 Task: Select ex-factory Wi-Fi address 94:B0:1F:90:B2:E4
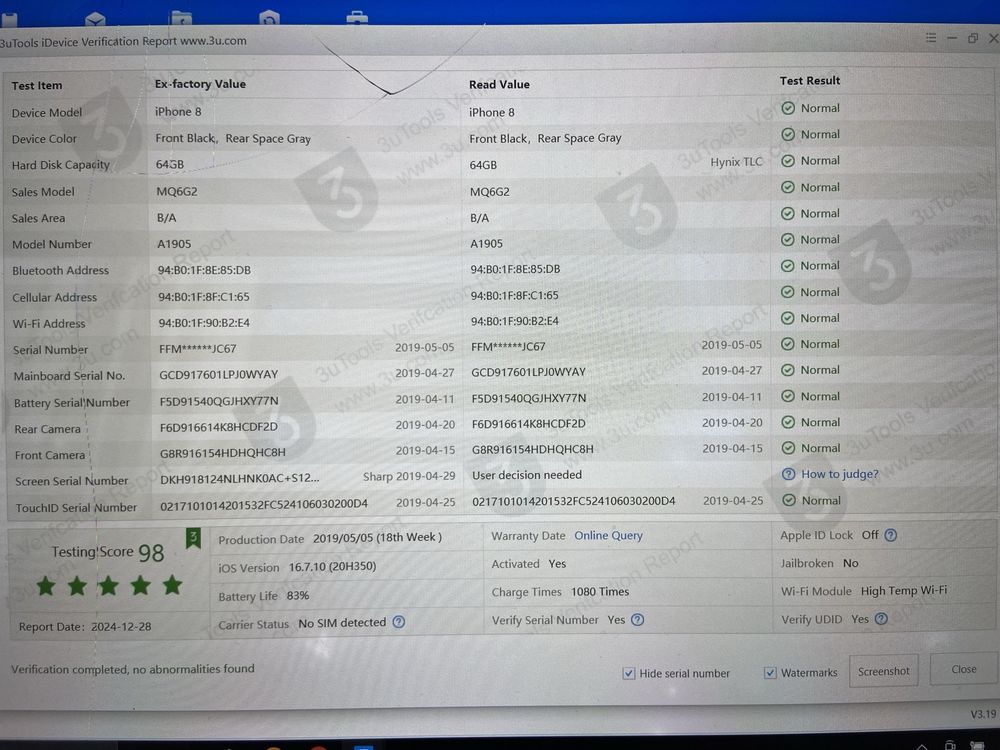pyautogui.click(x=204, y=323)
